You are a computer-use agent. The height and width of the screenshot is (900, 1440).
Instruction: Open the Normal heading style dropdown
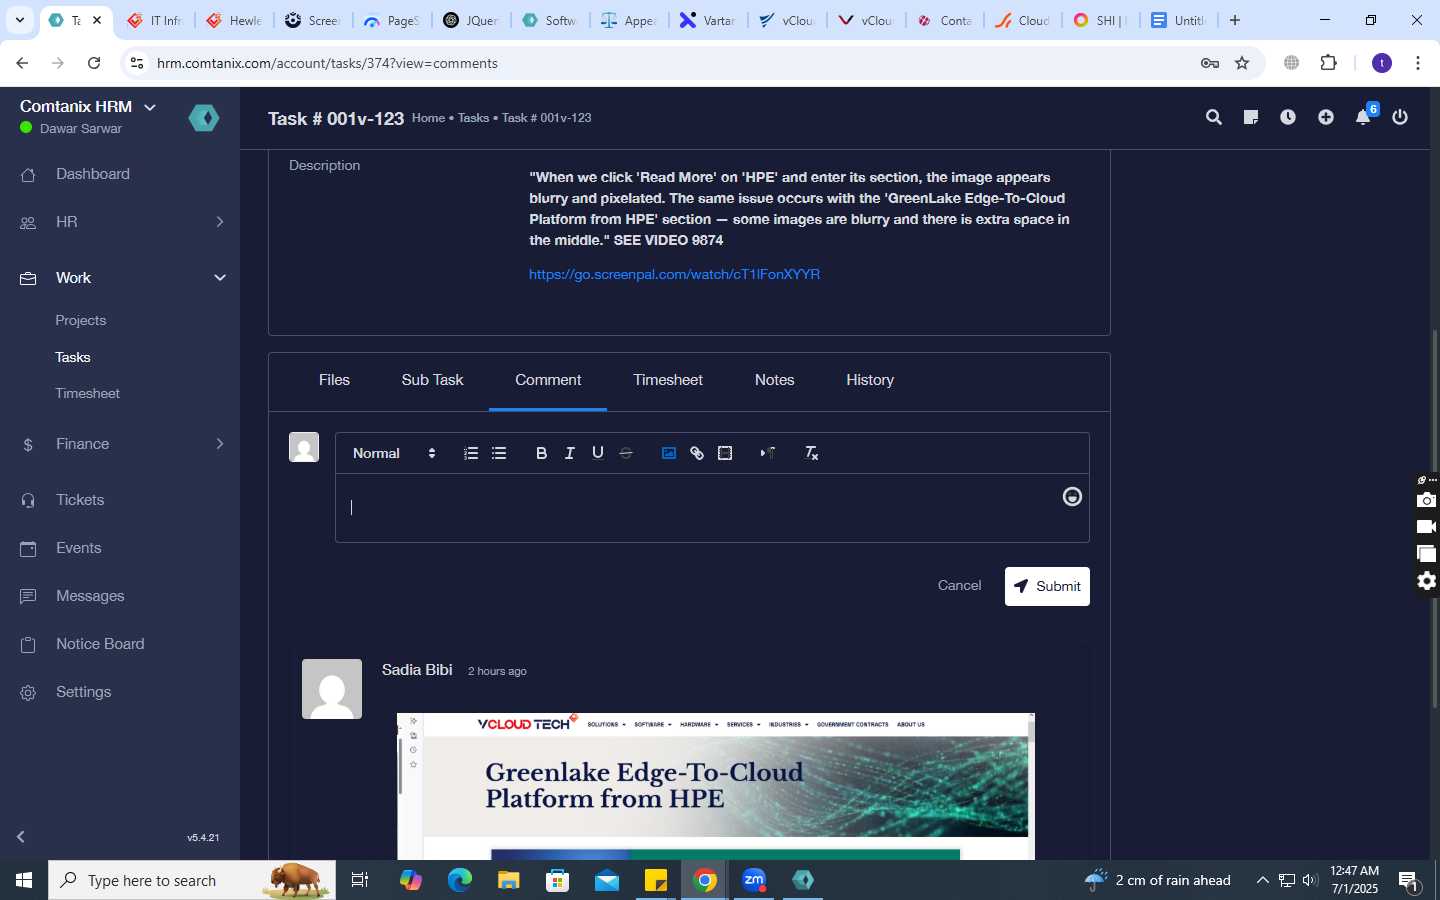pyautogui.click(x=395, y=453)
